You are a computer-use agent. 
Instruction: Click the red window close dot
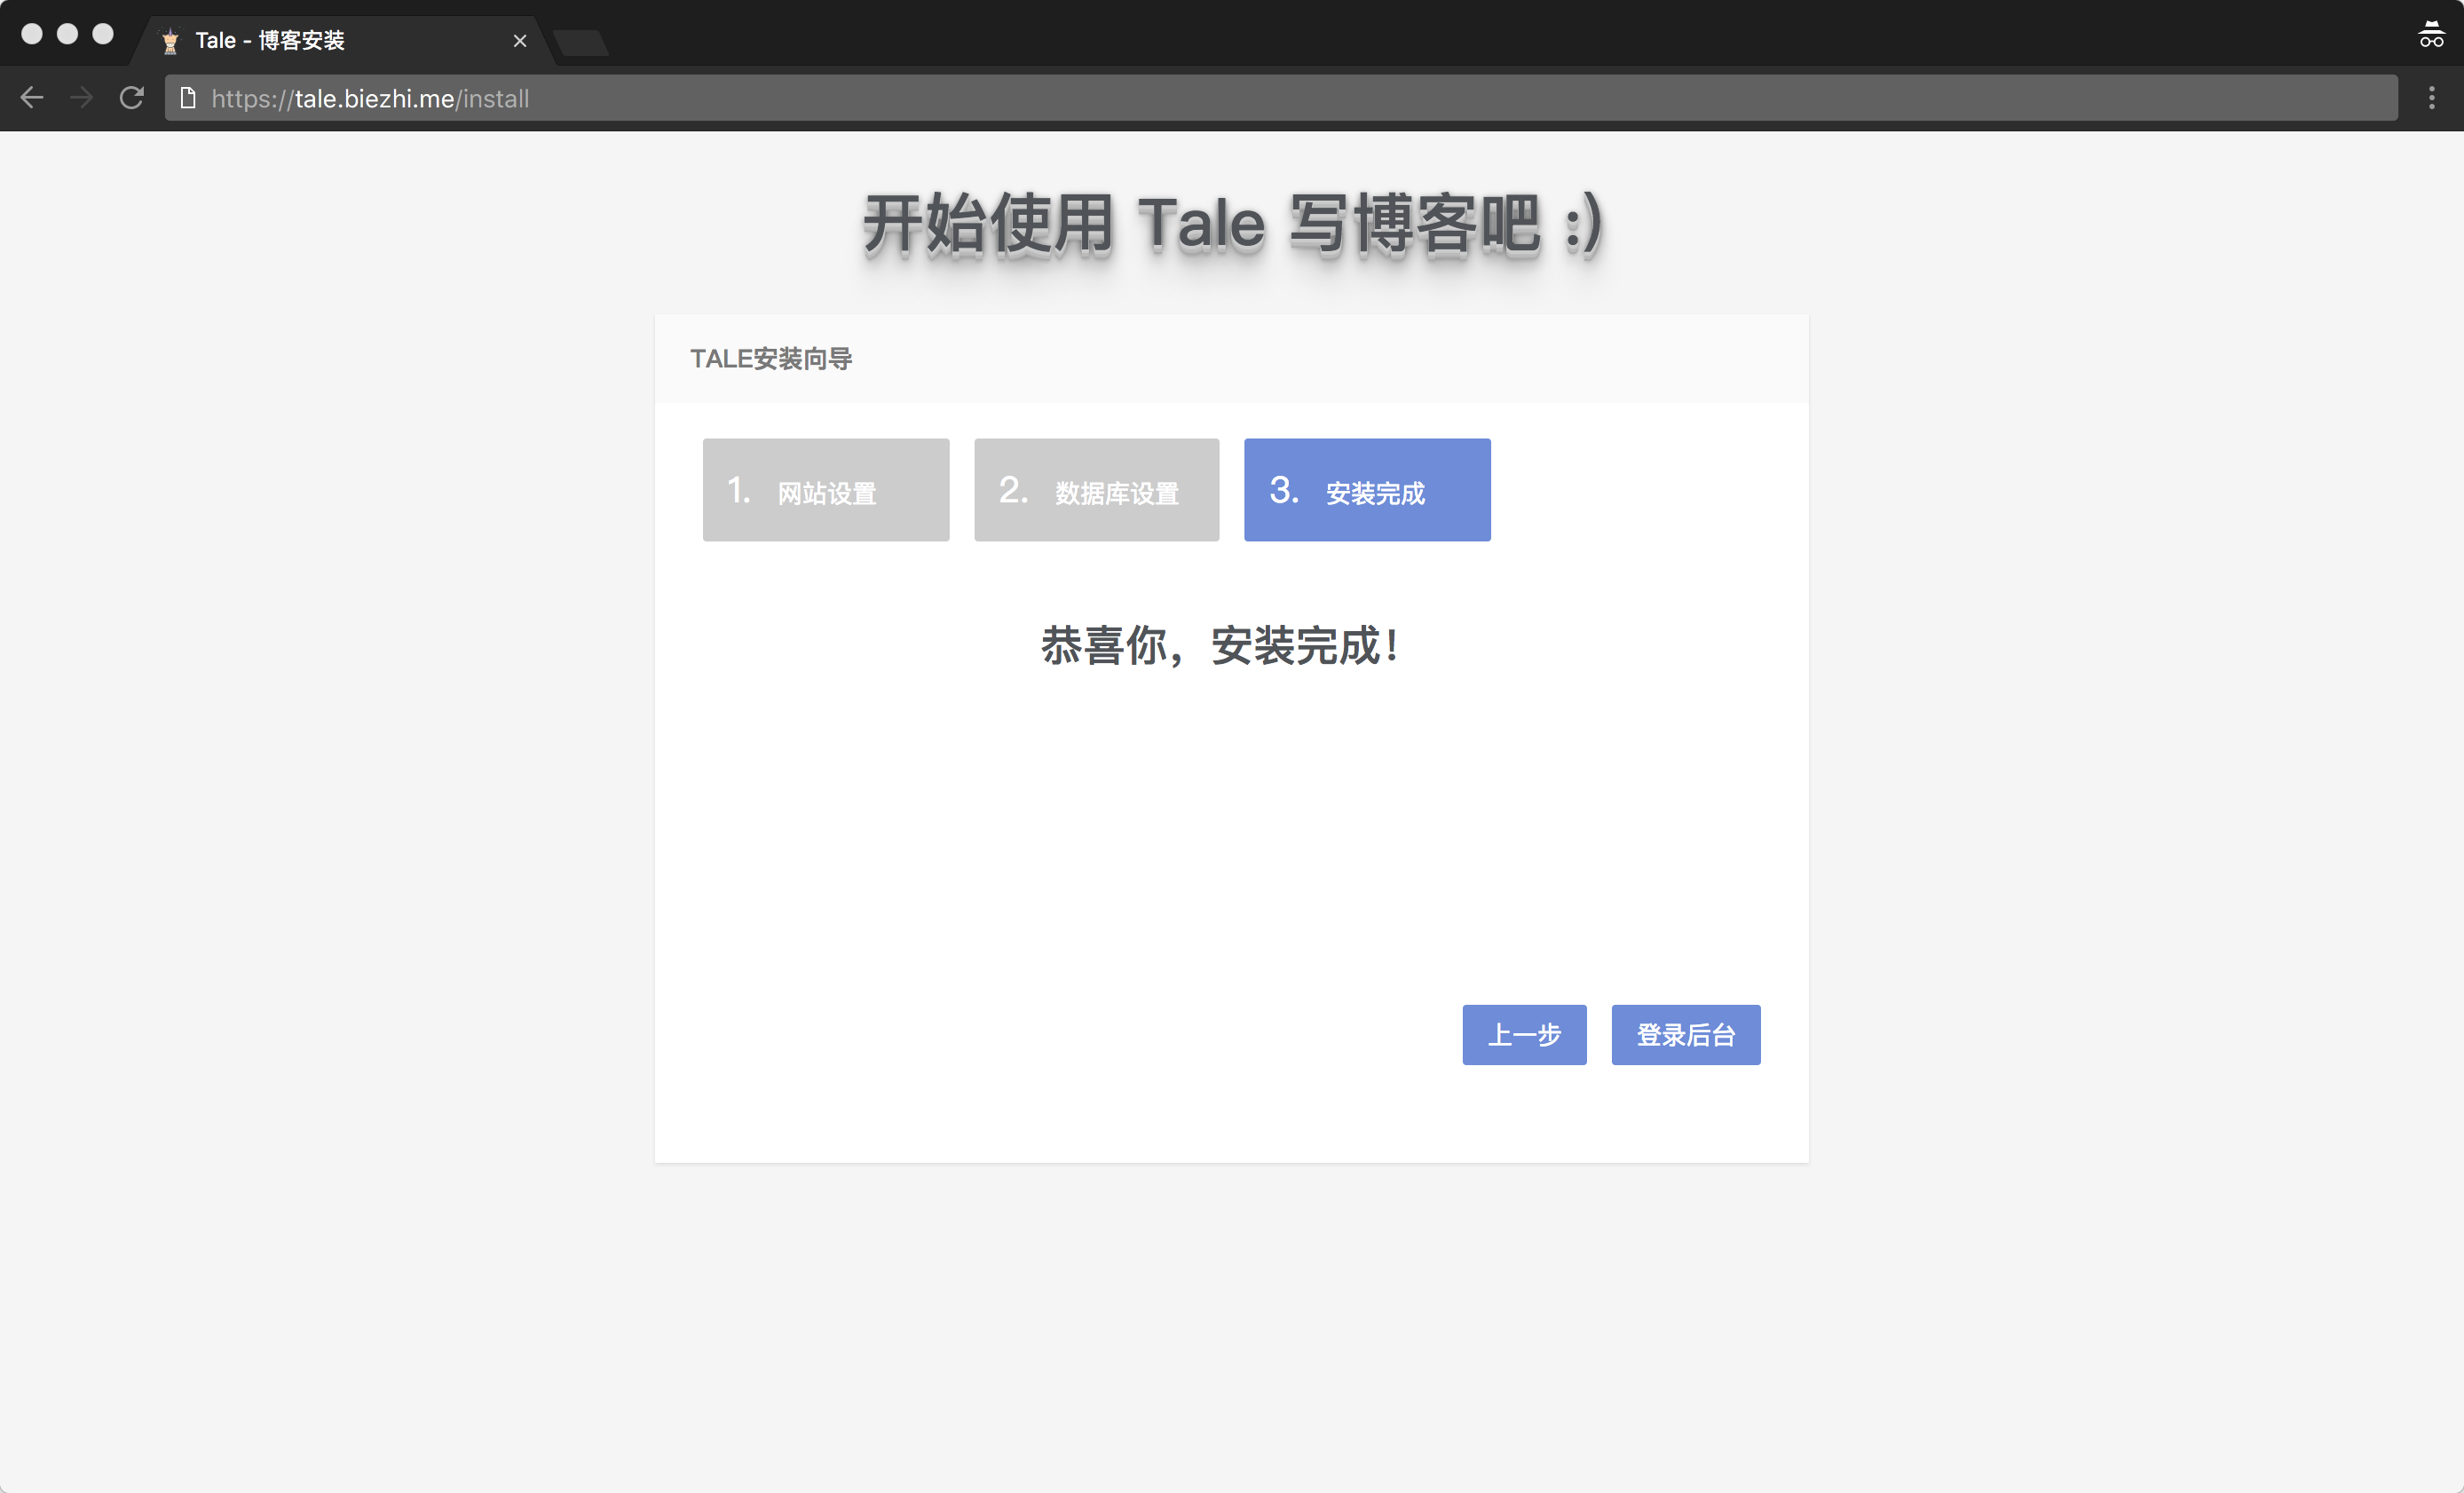point(32,34)
